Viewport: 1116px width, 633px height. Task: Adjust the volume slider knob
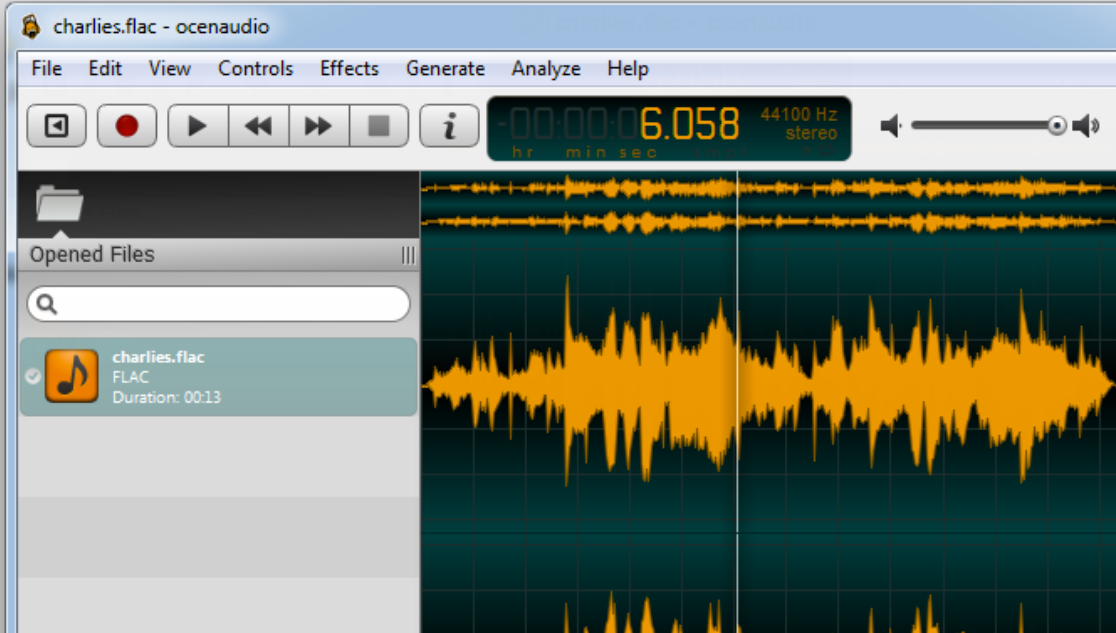point(1056,126)
